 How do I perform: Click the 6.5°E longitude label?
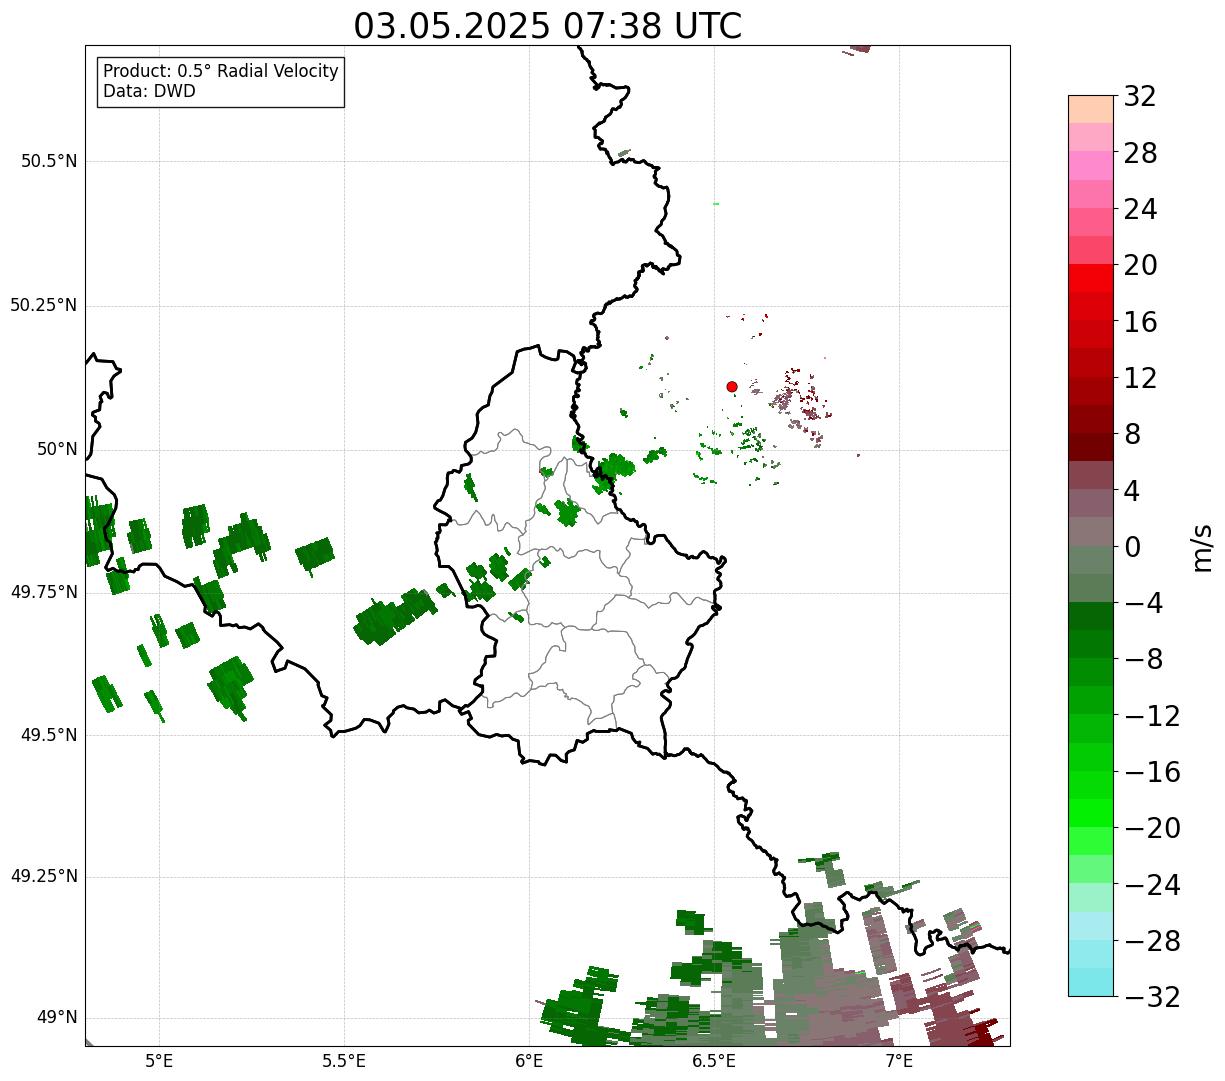tap(715, 1061)
